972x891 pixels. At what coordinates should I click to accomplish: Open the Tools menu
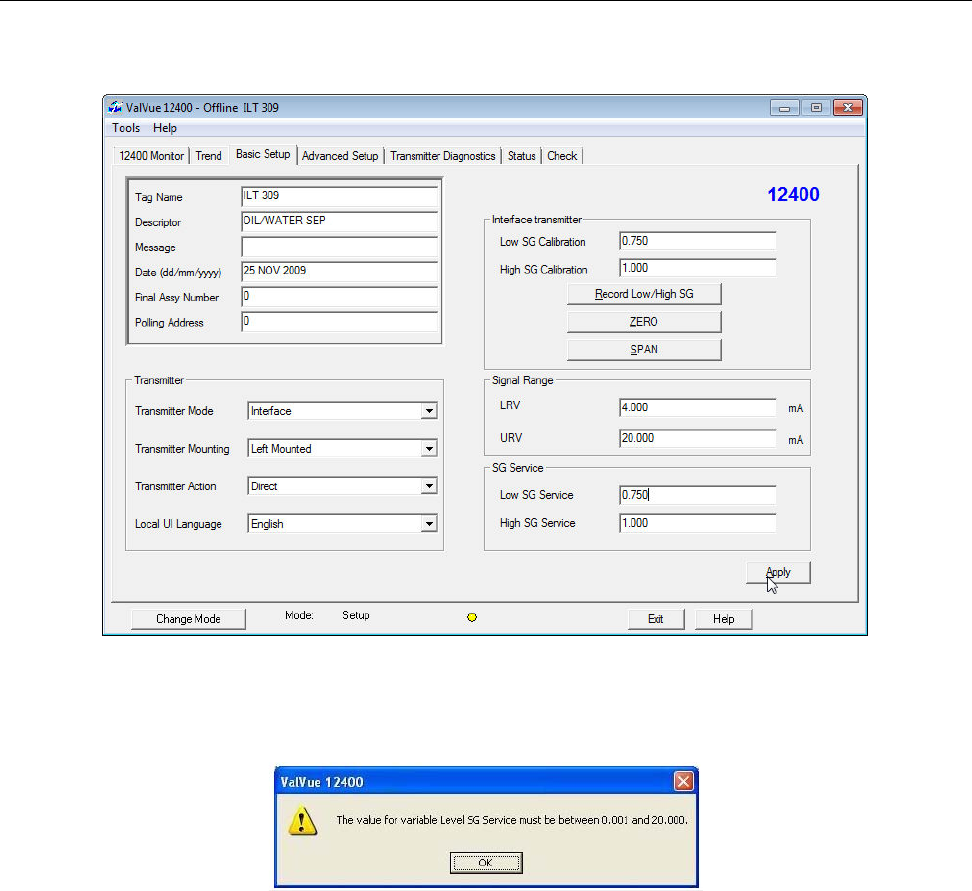pos(126,128)
